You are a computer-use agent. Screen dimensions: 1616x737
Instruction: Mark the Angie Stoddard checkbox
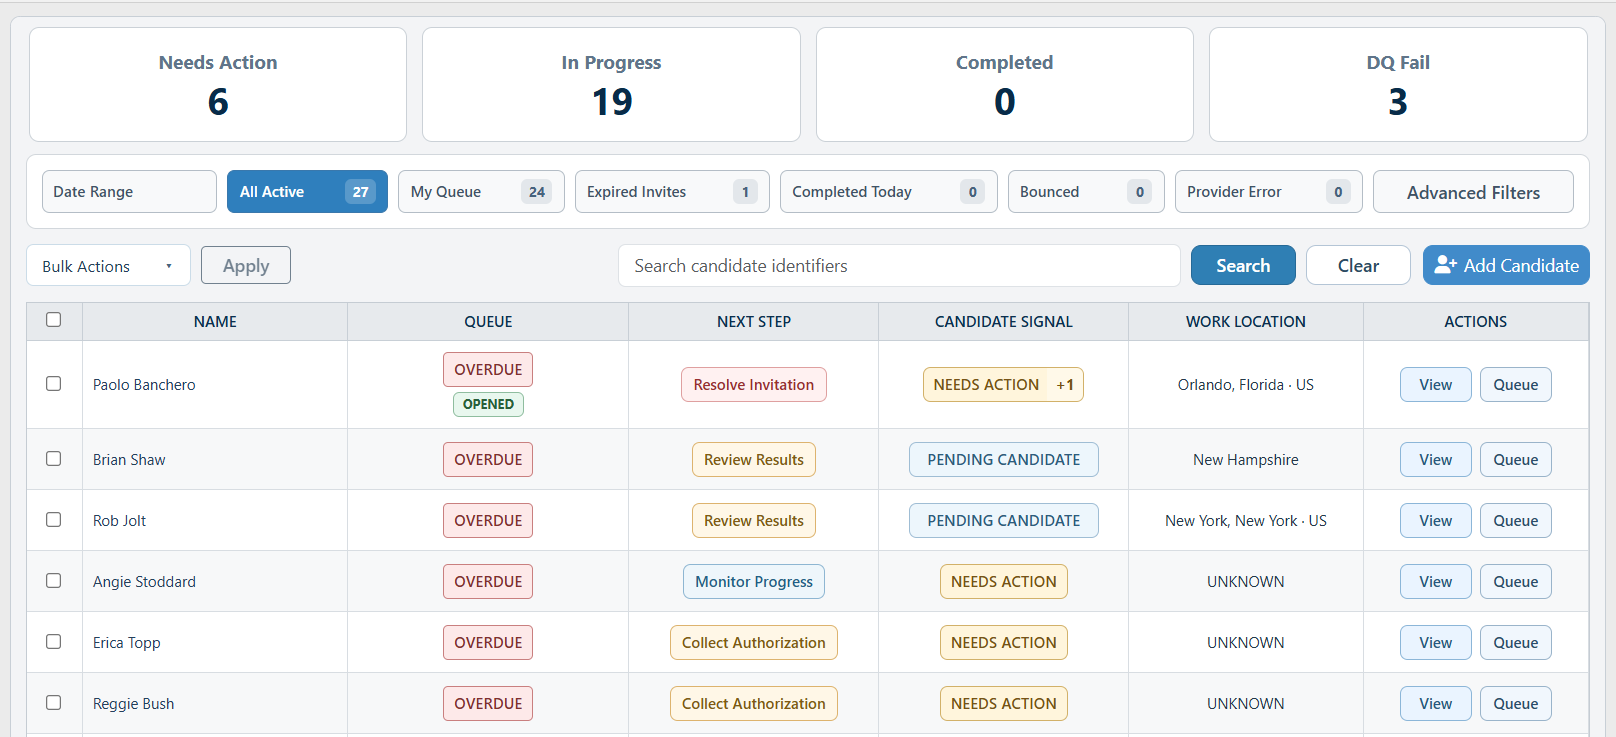(54, 581)
